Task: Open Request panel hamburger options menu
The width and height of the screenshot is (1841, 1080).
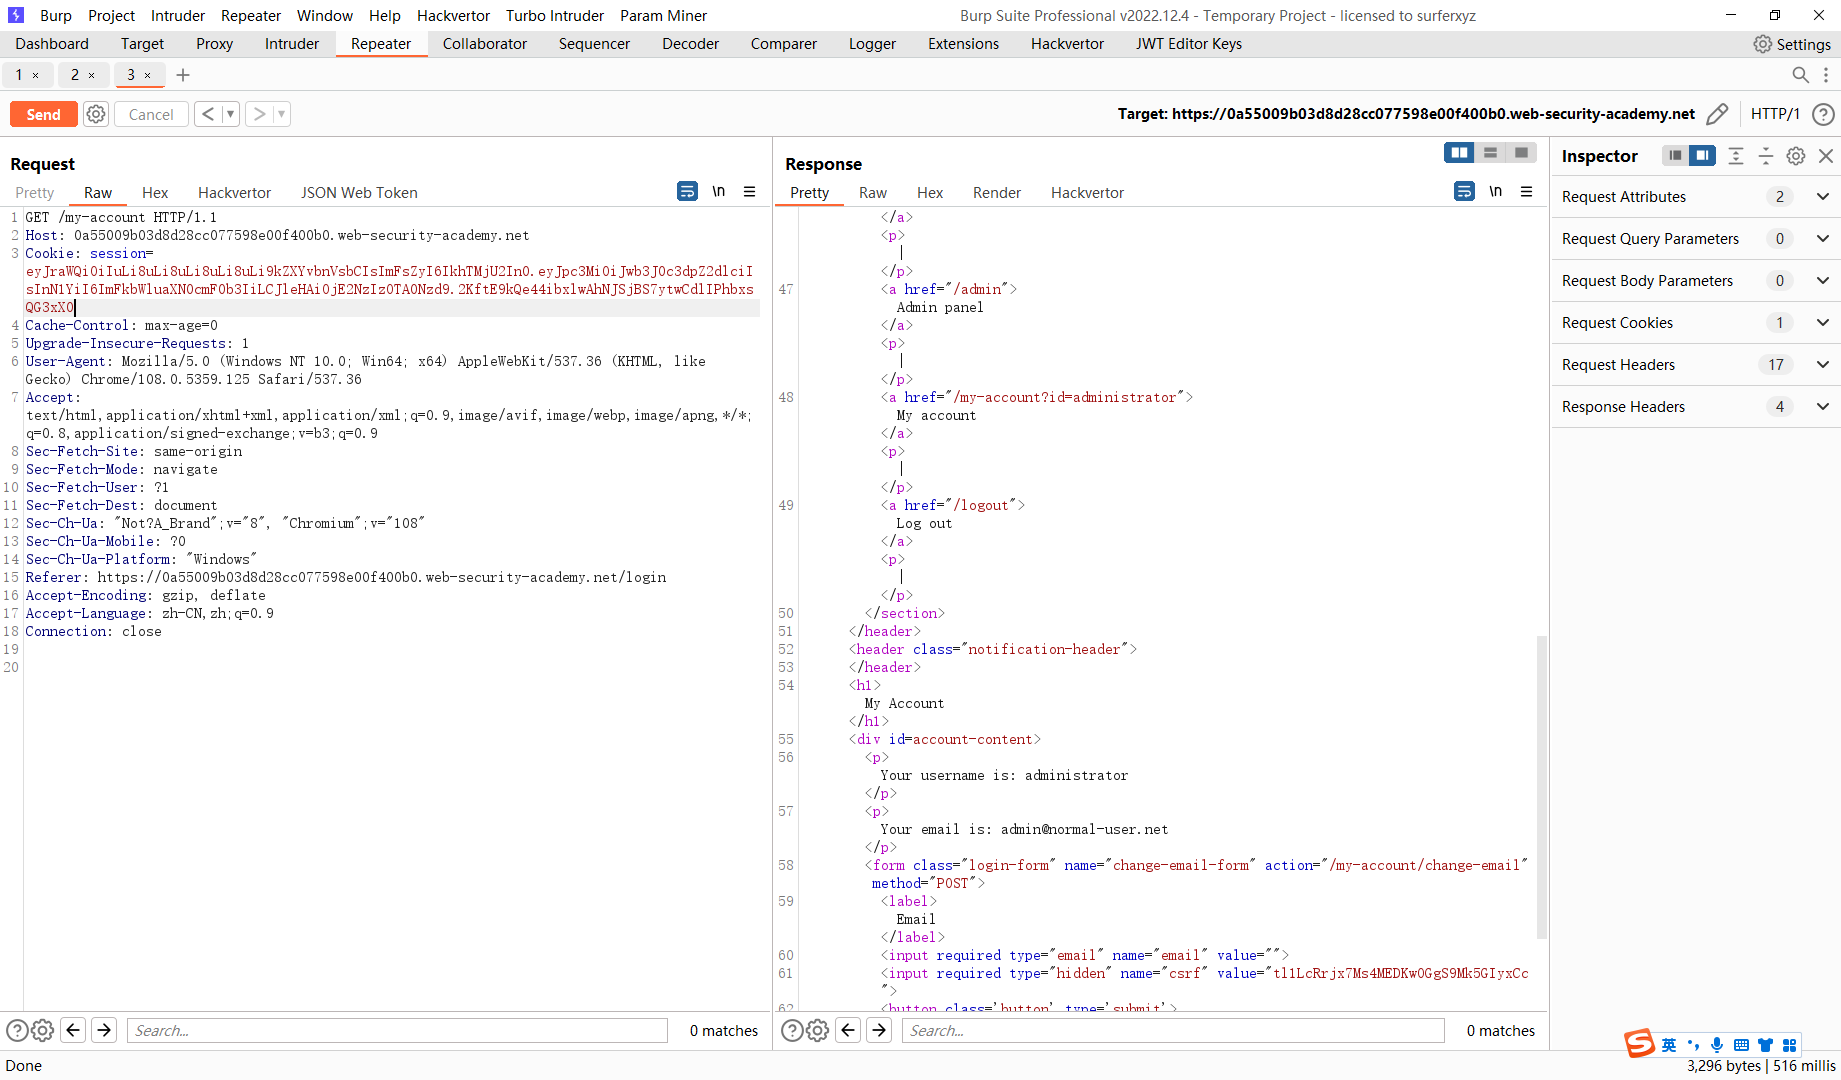Action: tap(749, 191)
